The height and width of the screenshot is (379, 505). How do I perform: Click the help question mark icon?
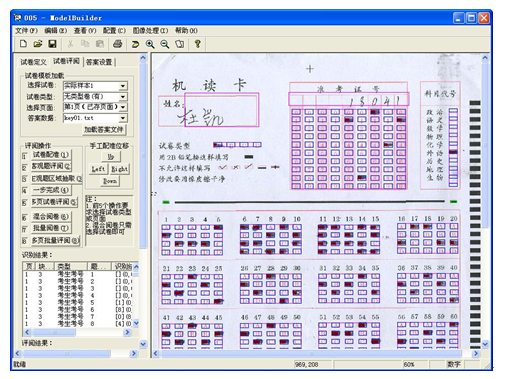click(x=197, y=44)
